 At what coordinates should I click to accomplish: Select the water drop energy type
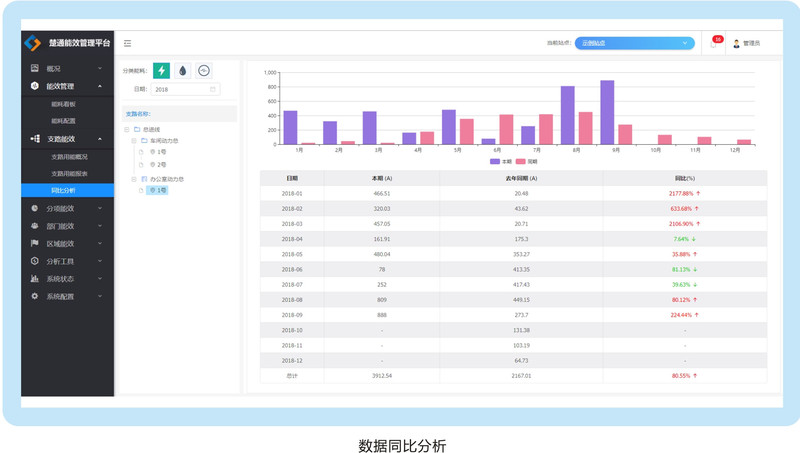click(183, 70)
